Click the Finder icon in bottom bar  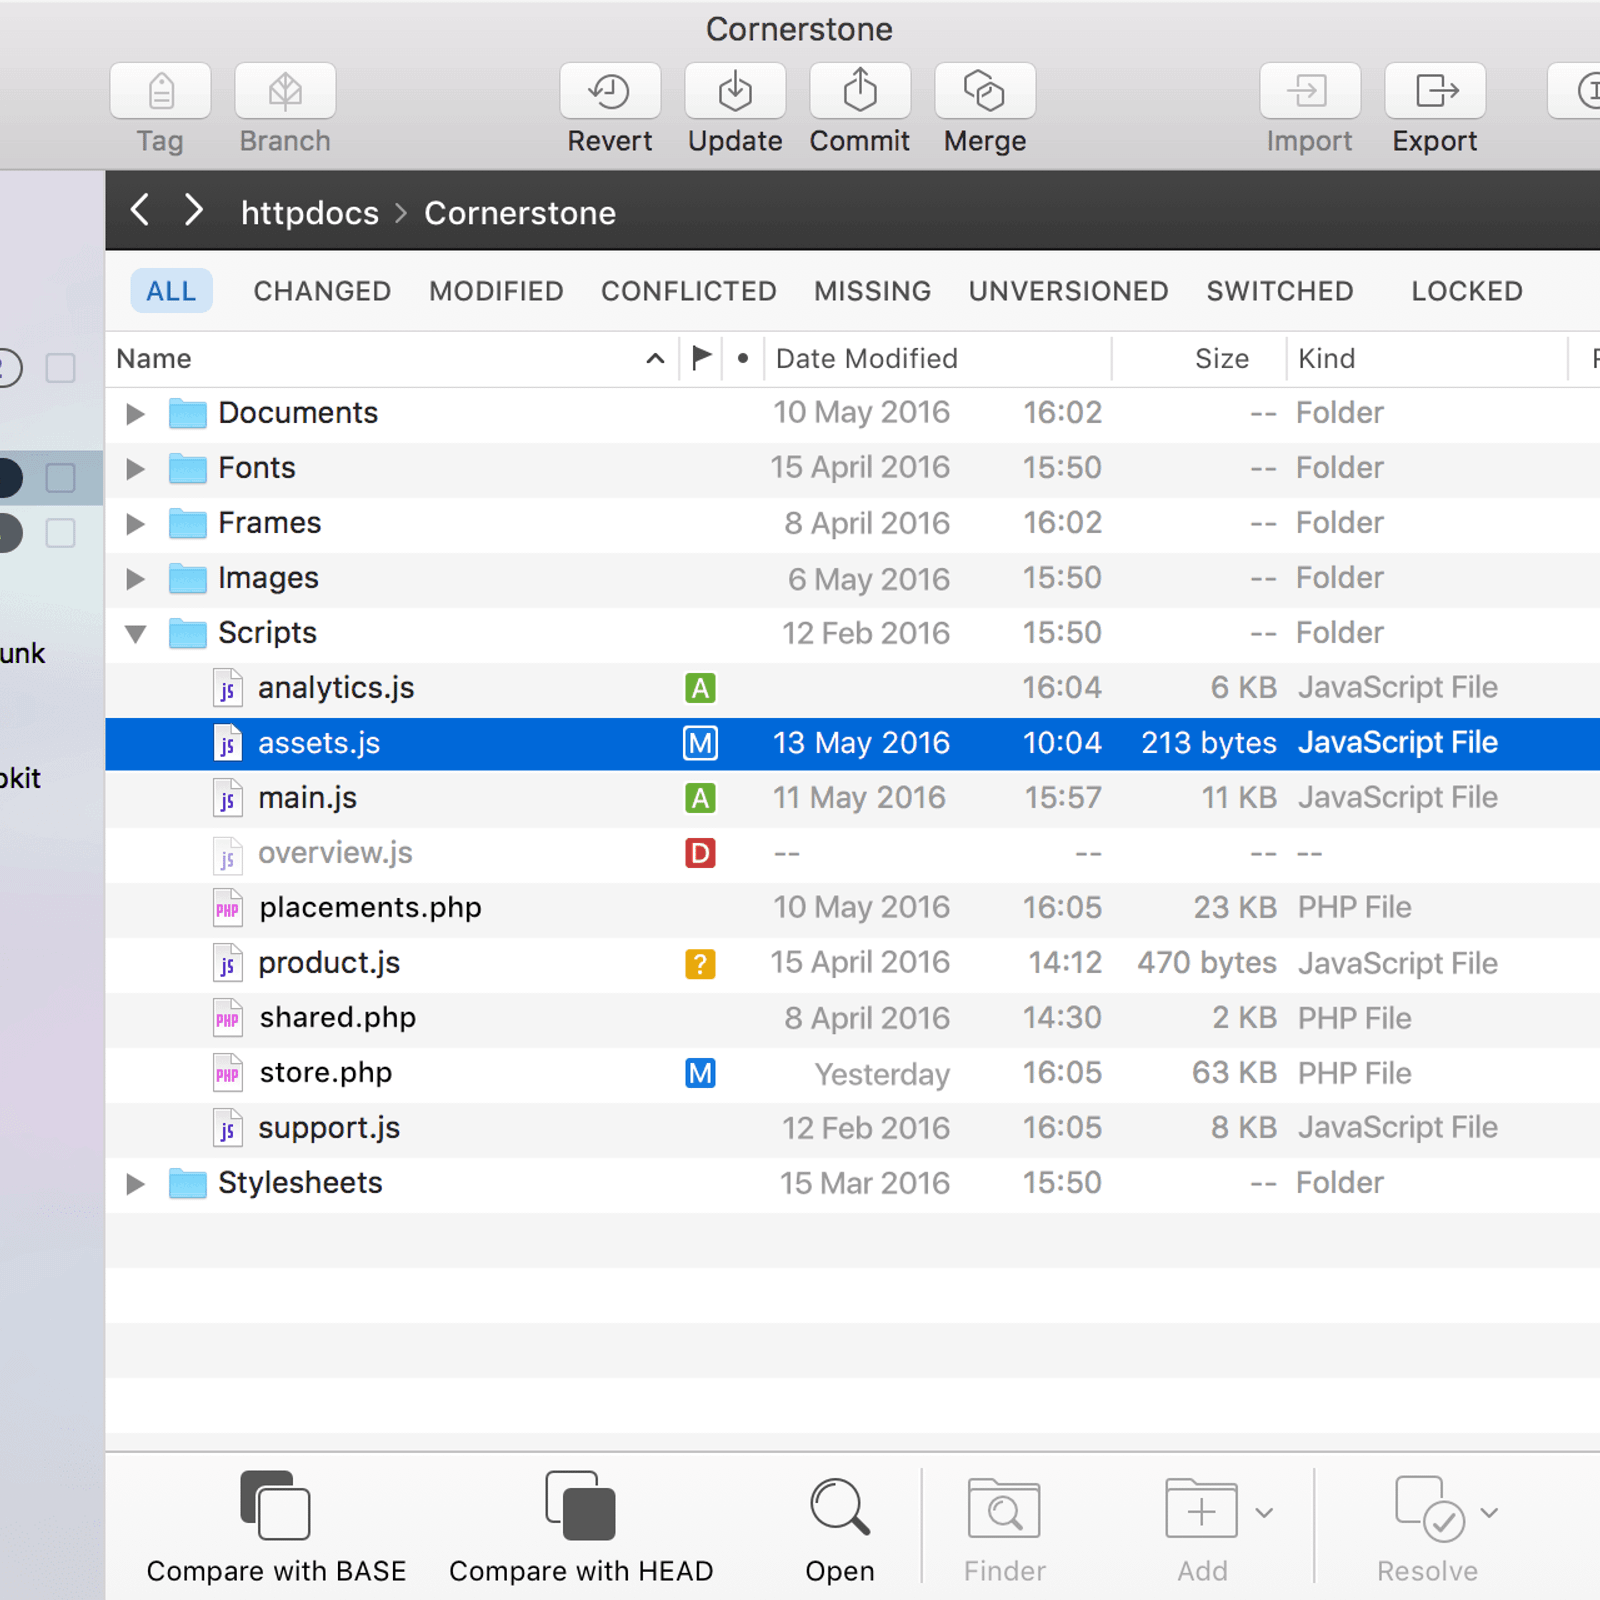point(1004,1508)
